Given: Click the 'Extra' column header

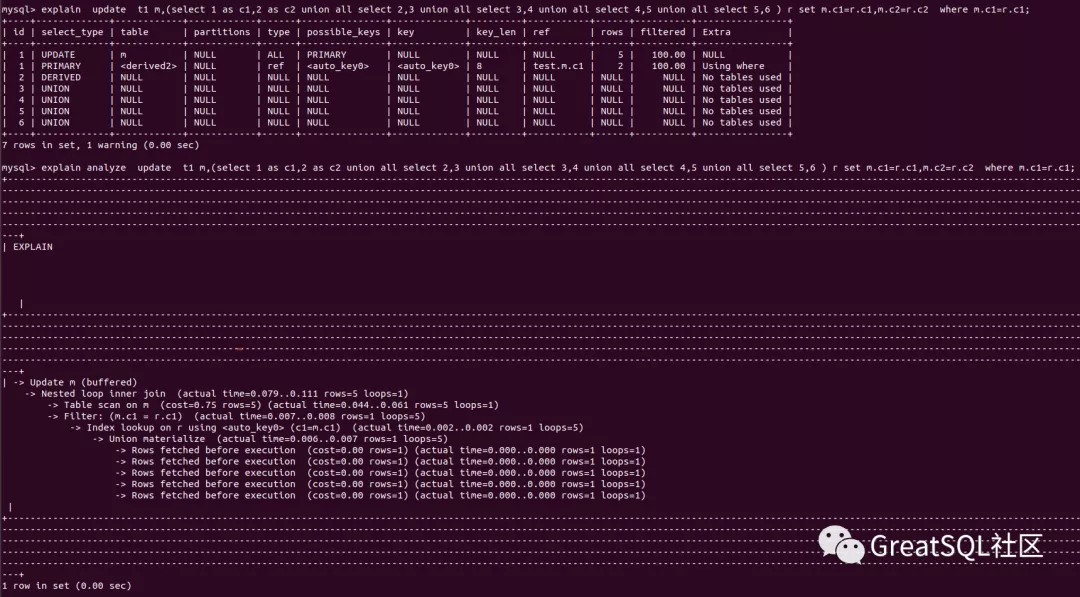Looking at the screenshot, I should pyautogui.click(x=716, y=32).
